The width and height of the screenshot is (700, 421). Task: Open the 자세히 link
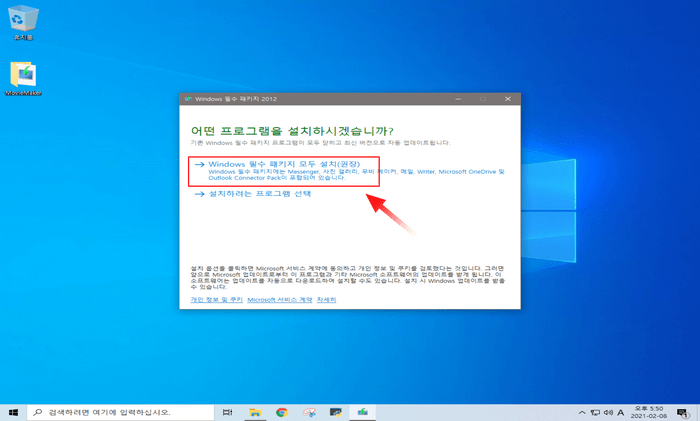tap(326, 300)
